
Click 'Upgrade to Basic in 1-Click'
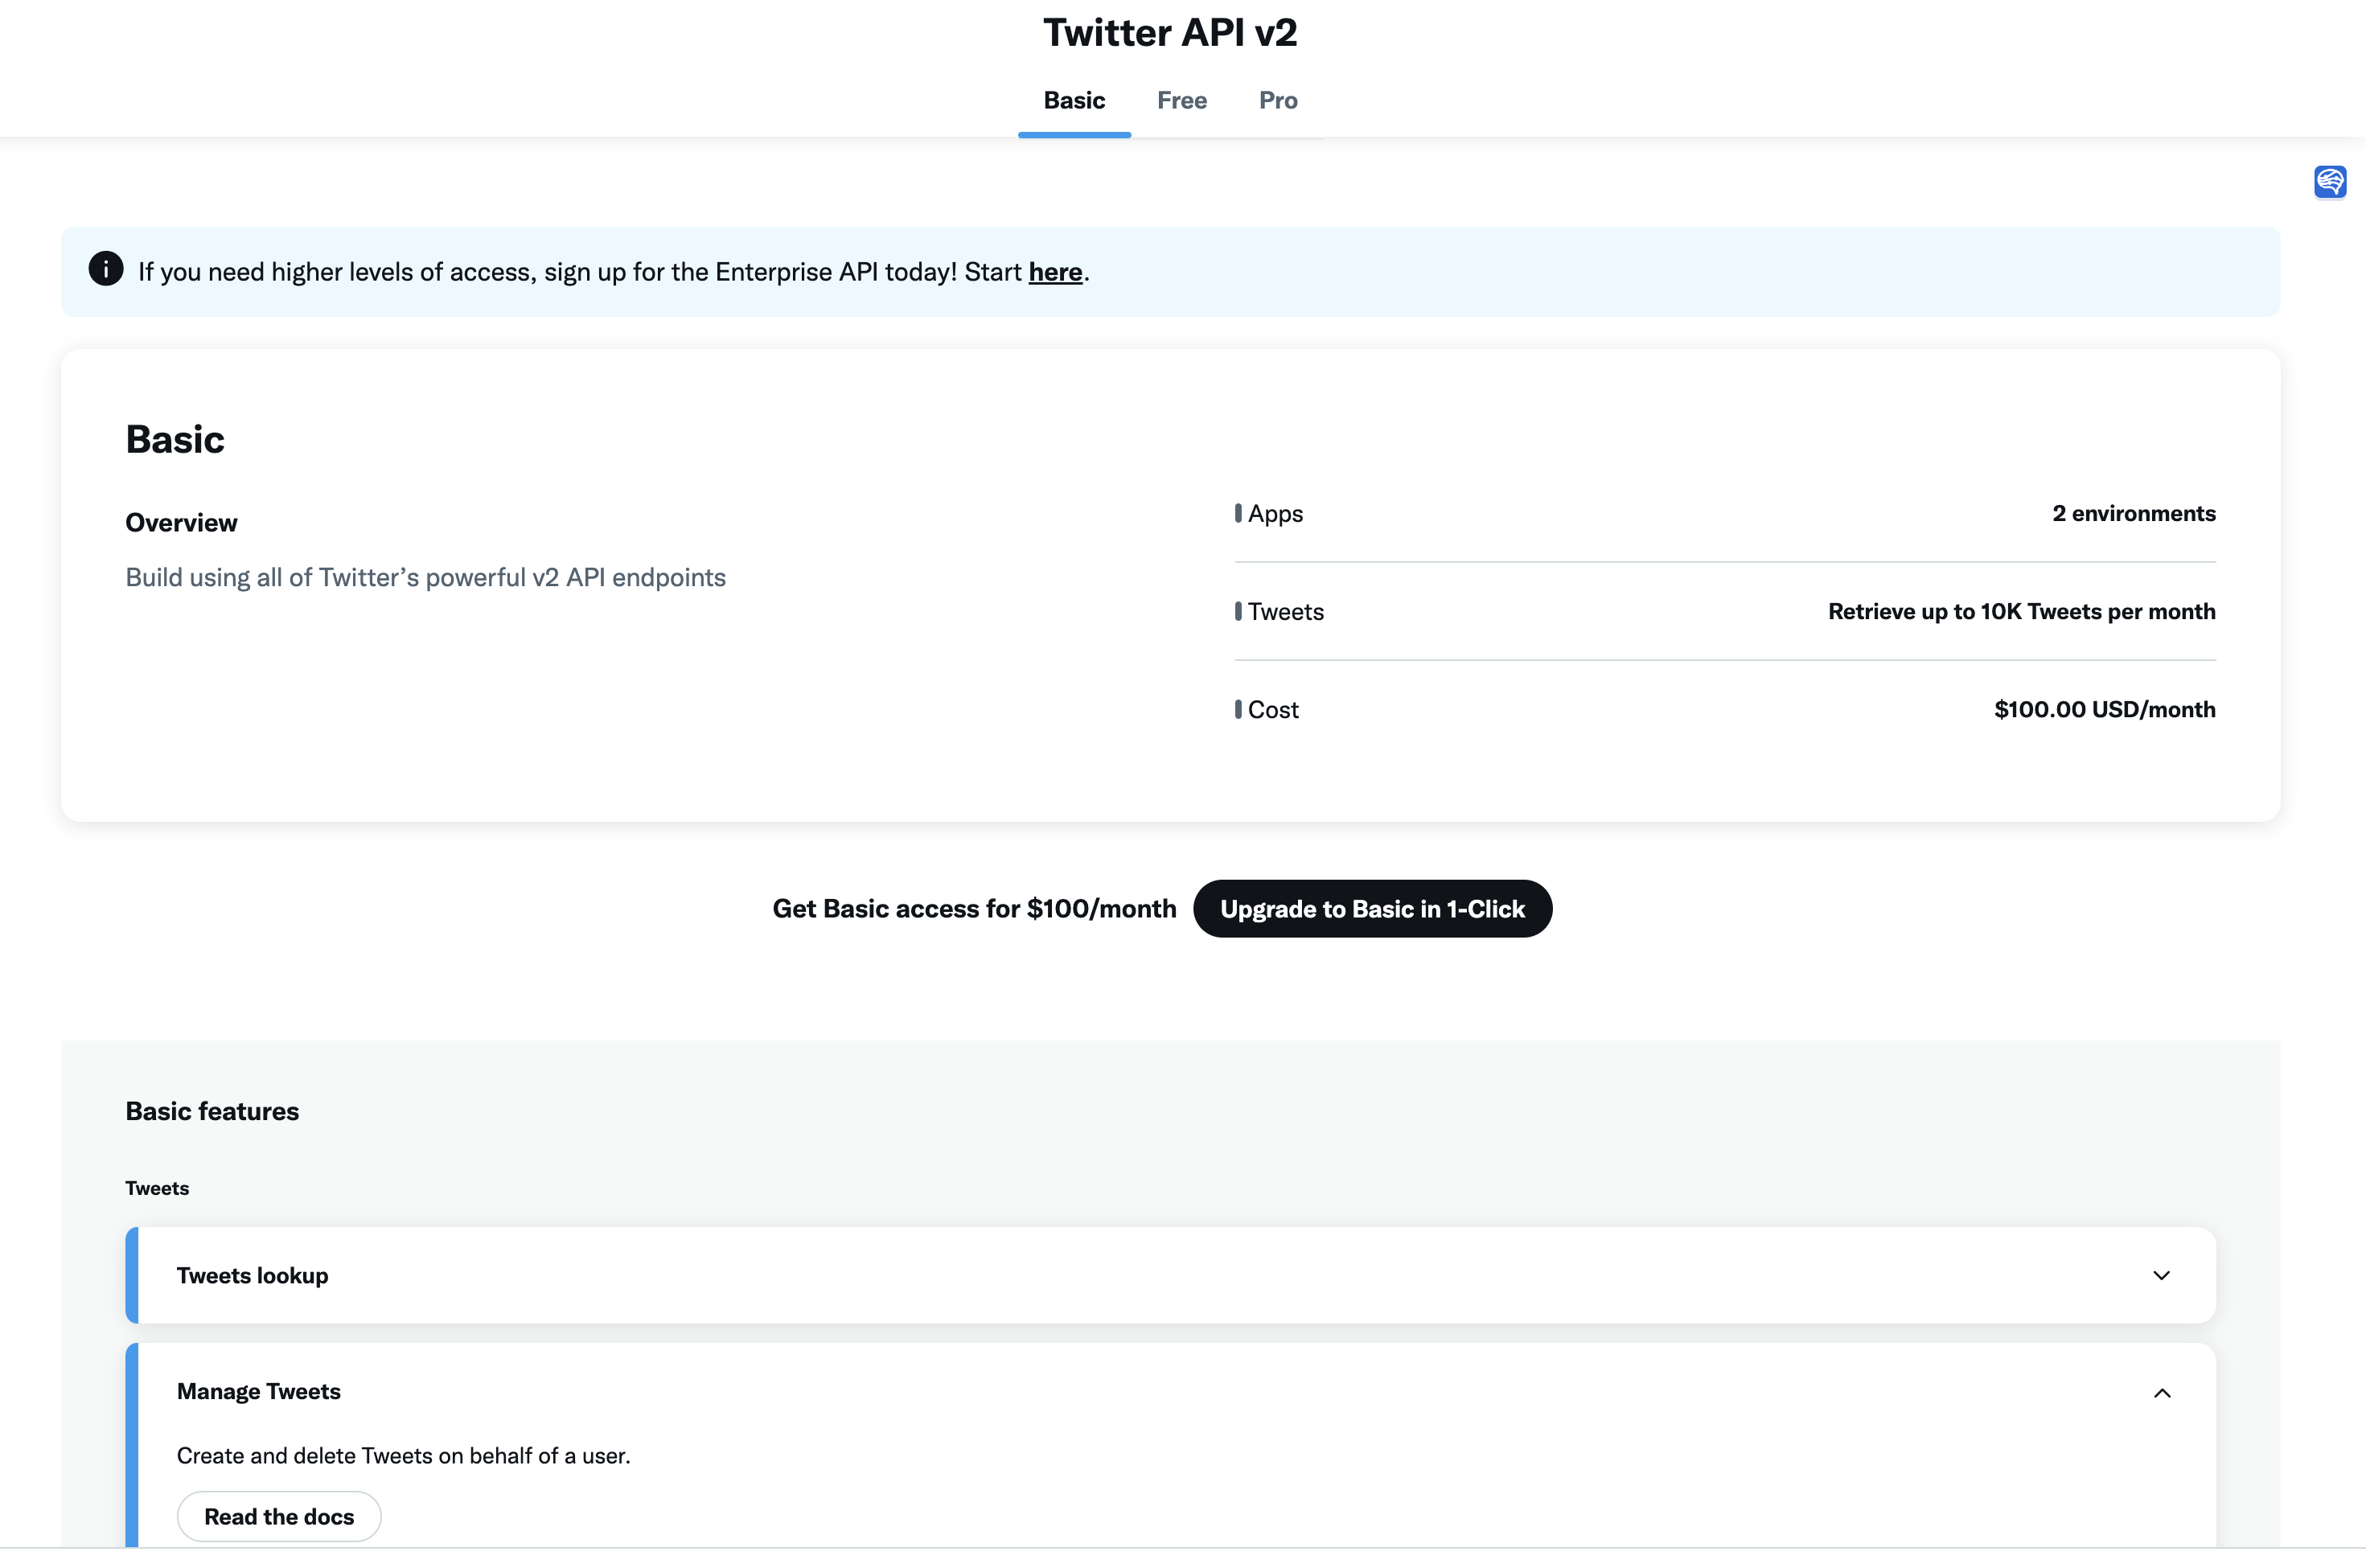1372,908
